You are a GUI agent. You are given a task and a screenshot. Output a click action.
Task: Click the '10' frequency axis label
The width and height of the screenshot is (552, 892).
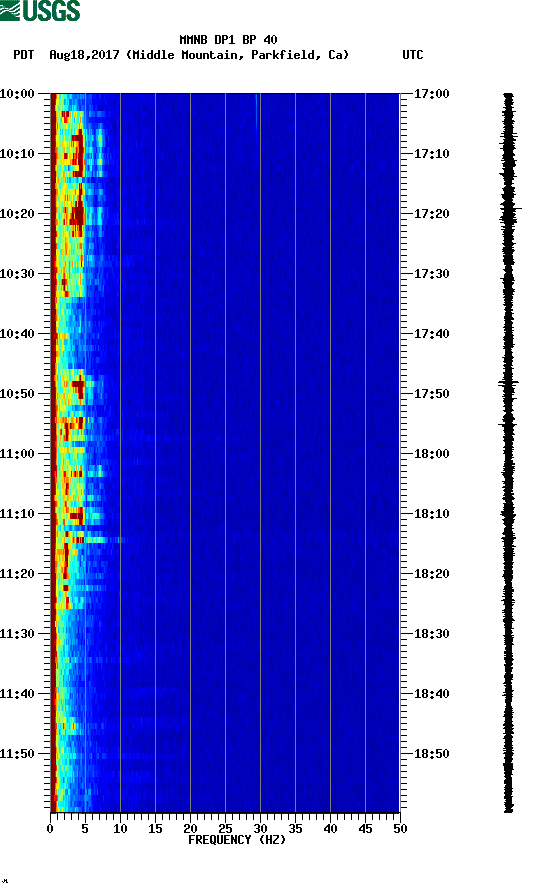point(120,828)
